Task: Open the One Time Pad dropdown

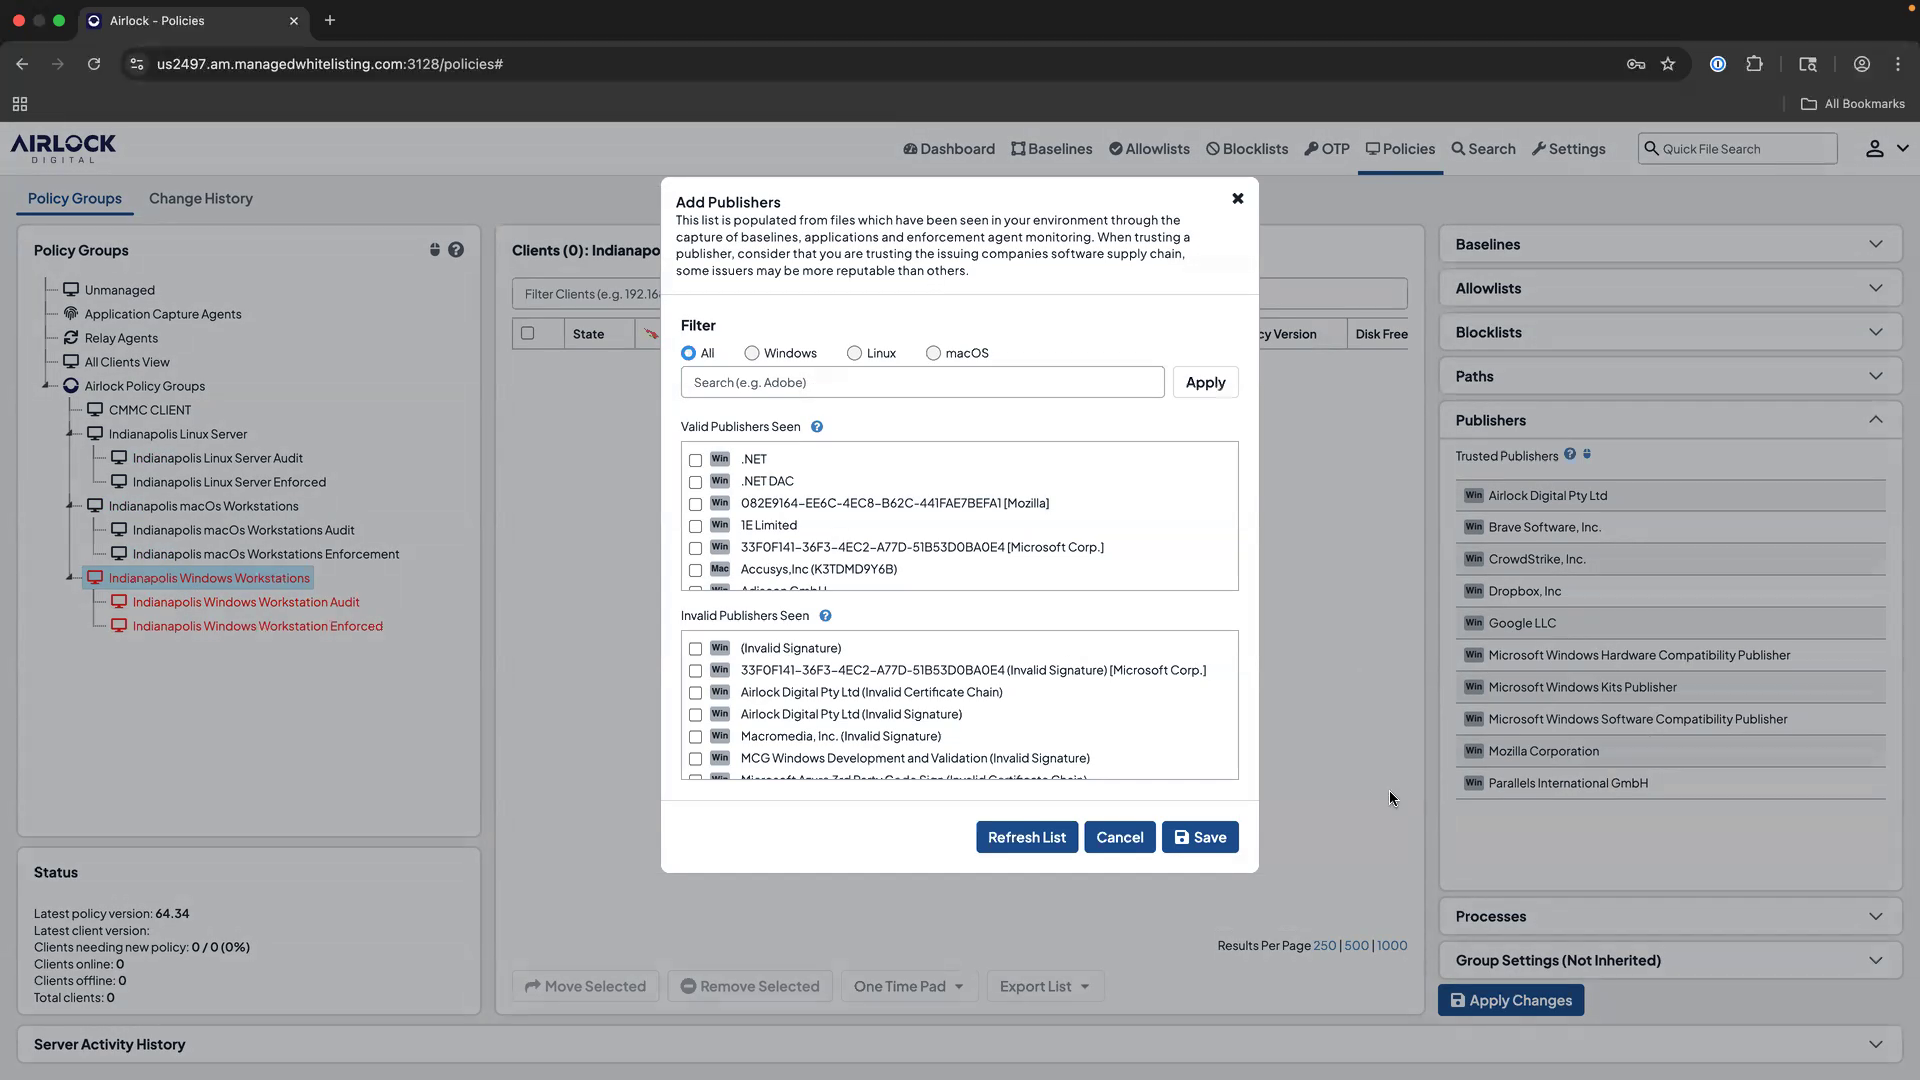Action: [908, 986]
